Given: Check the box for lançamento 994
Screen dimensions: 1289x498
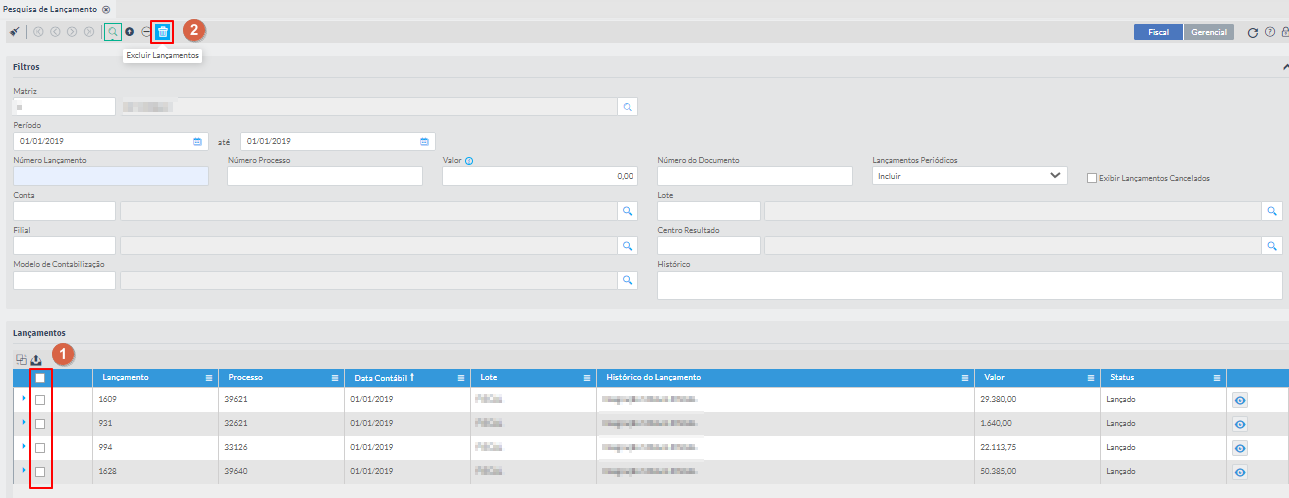Looking at the screenshot, I should tap(40, 448).
